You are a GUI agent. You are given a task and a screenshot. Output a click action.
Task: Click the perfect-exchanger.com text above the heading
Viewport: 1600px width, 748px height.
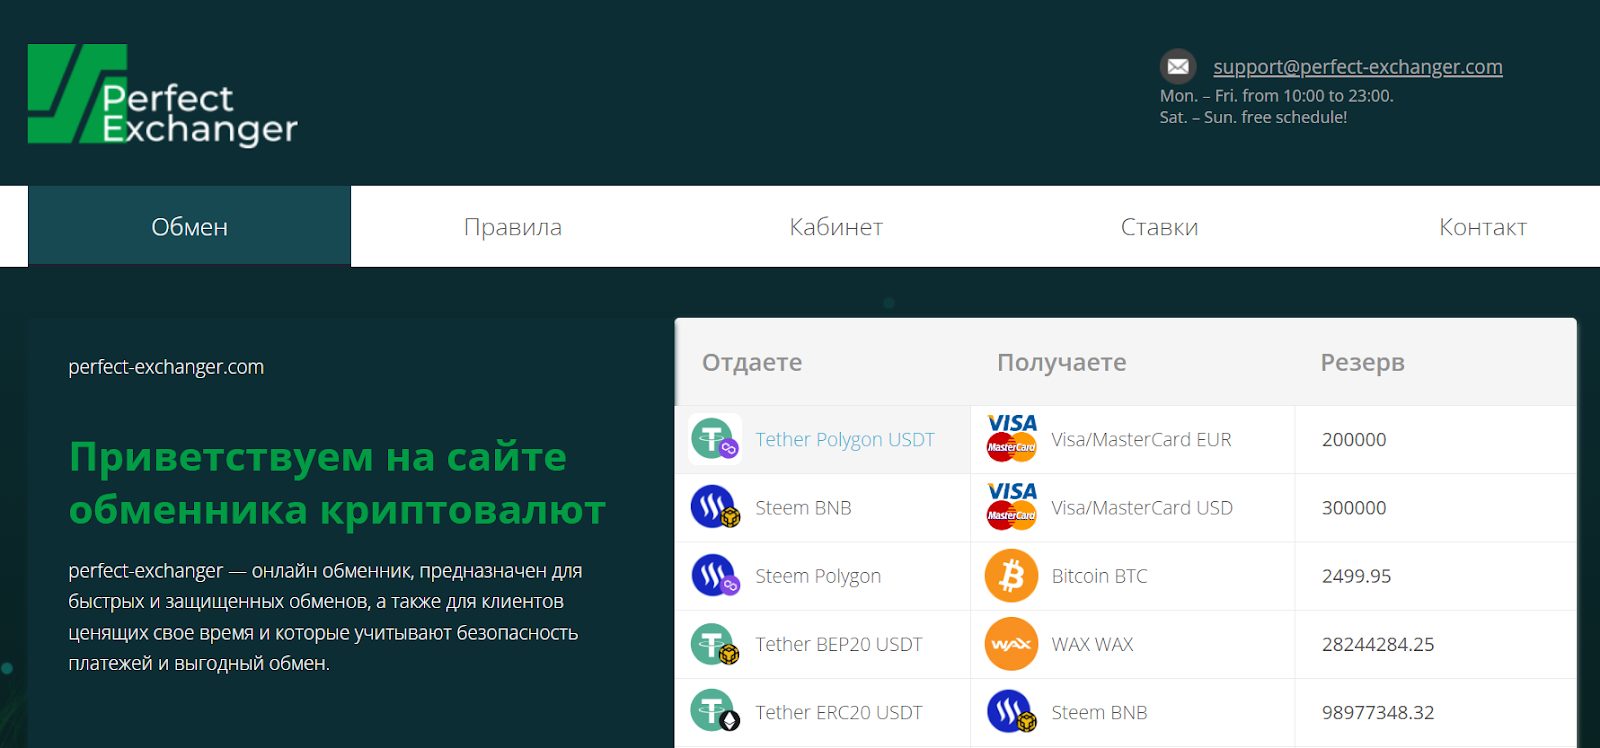coord(166,367)
